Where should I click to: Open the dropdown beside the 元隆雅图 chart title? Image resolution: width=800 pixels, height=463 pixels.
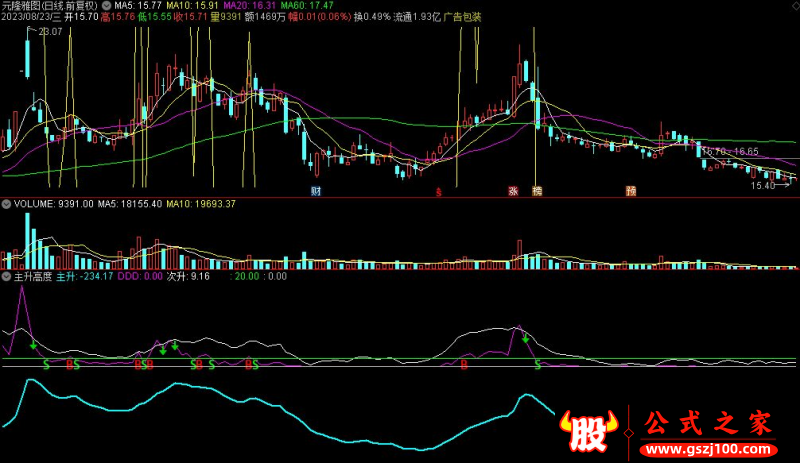[107, 6]
